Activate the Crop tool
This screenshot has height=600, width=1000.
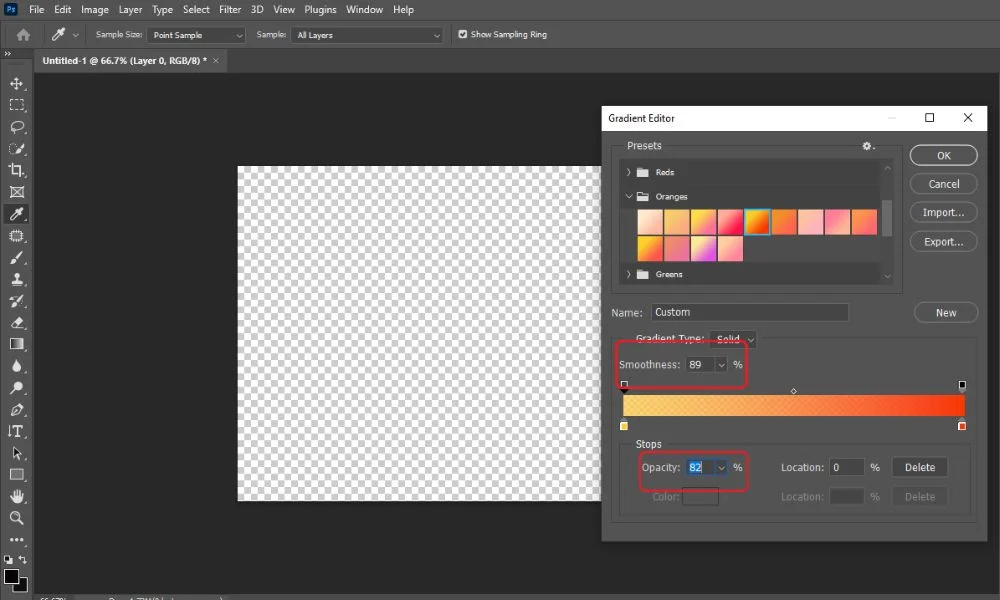point(16,170)
